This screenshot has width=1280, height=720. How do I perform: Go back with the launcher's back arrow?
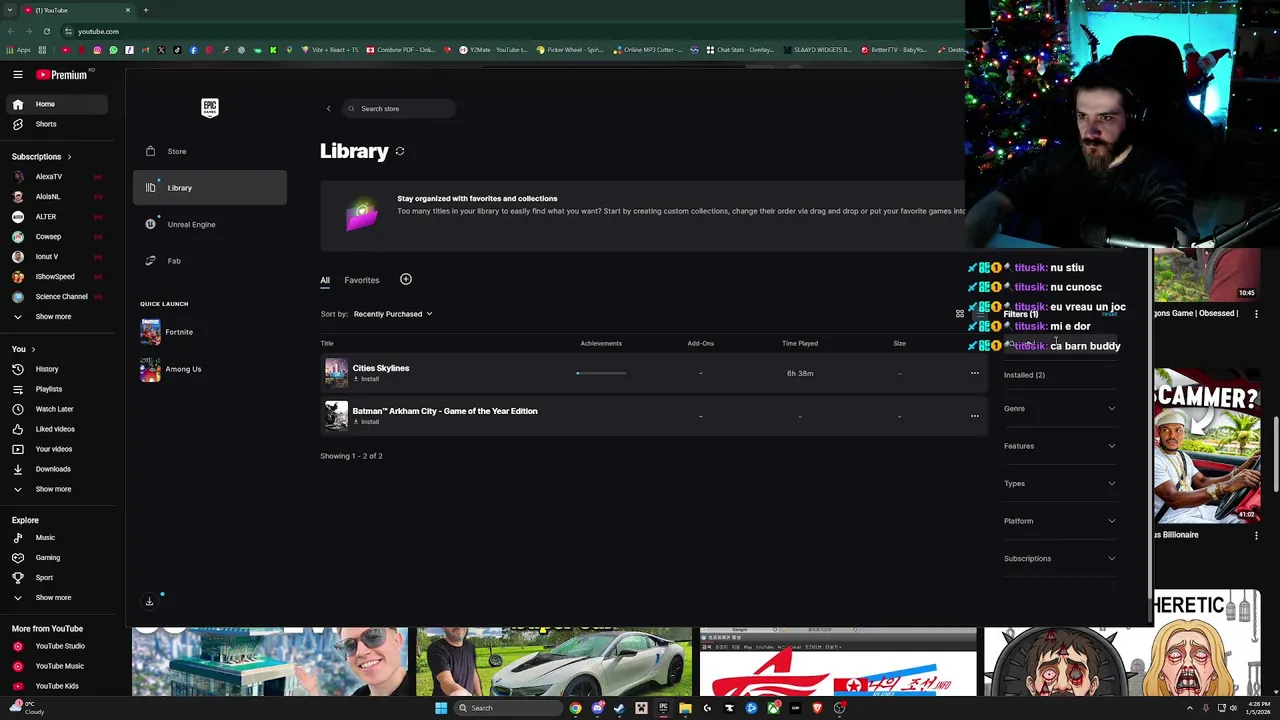(328, 109)
